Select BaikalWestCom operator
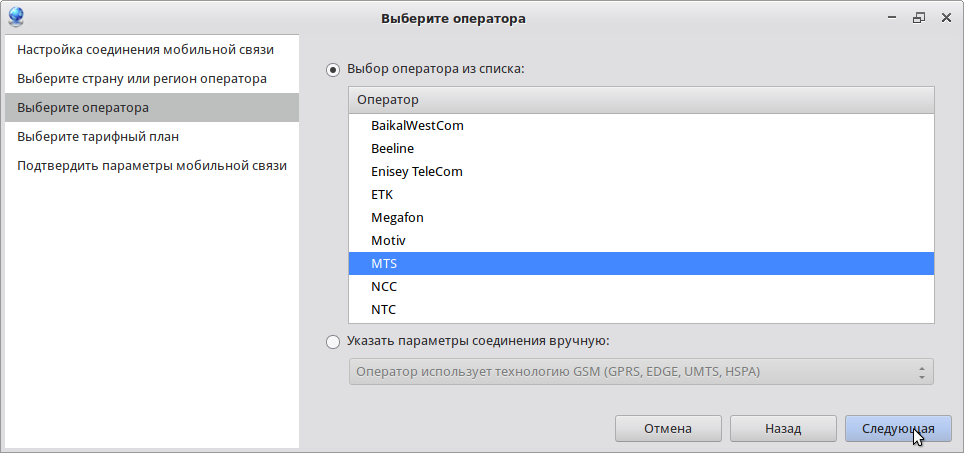Viewport: 964px width, 453px height. (417, 126)
